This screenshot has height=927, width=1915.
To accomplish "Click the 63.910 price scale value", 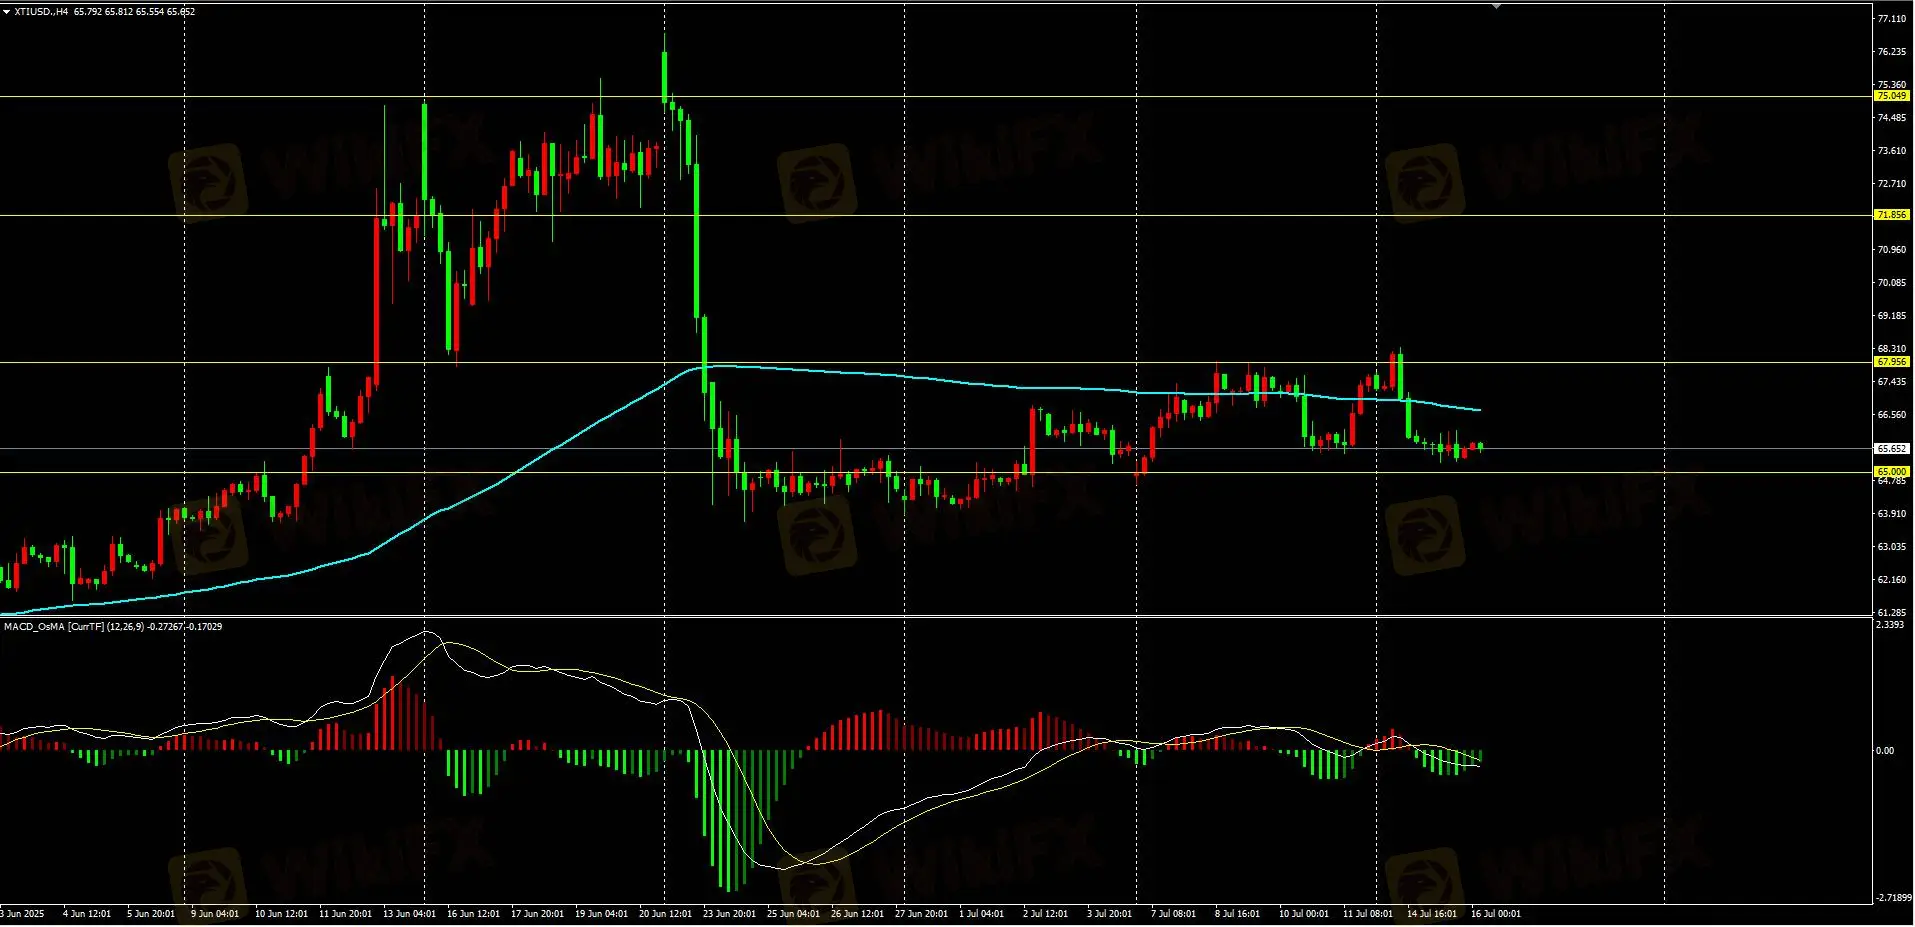I will click(x=1891, y=514).
